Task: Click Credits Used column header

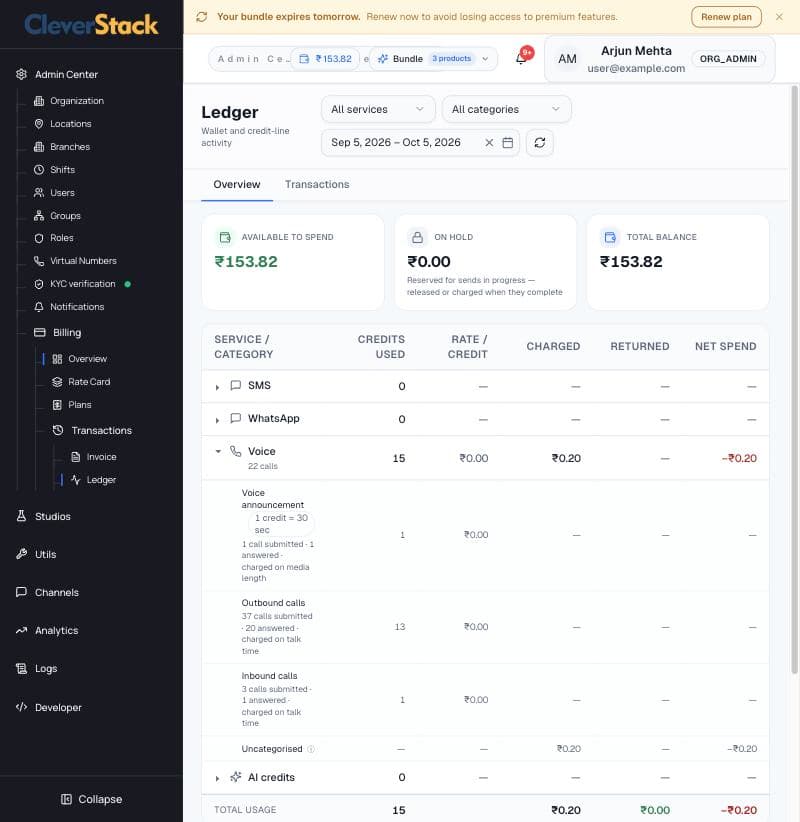Action: pyautogui.click(x=381, y=347)
